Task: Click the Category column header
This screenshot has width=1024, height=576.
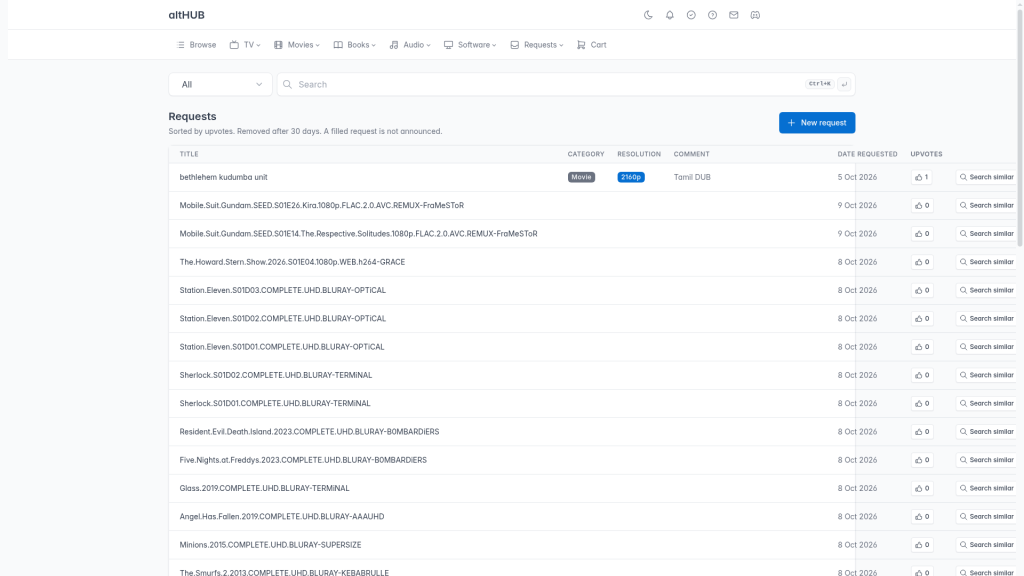Action: coord(586,154)
